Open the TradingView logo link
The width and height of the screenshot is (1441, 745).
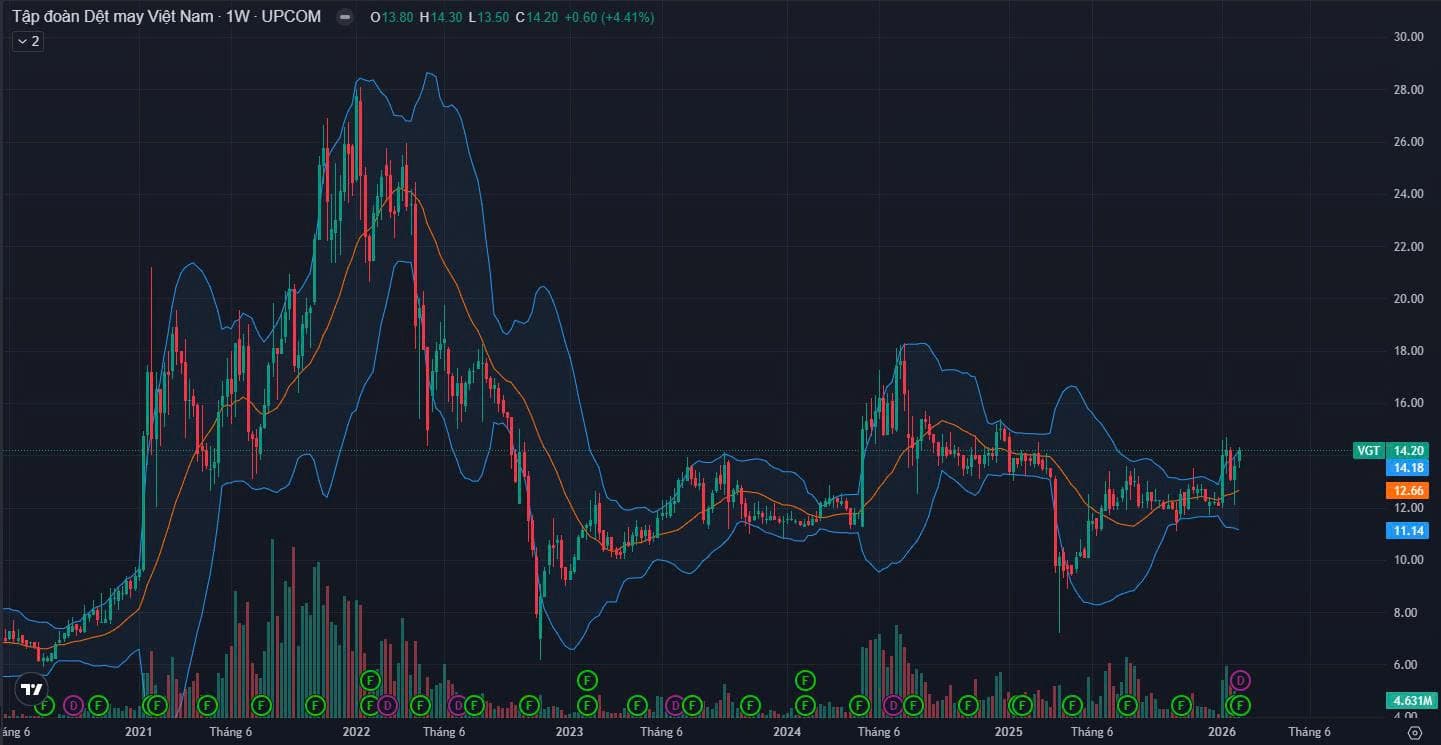[32, 689]
